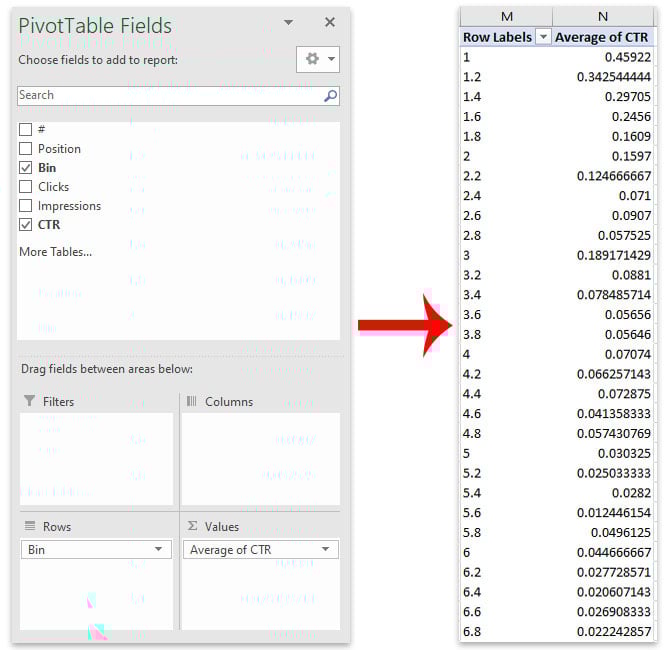Check the Impressions field checkbox
668x650 pixels.
(26, 205)
